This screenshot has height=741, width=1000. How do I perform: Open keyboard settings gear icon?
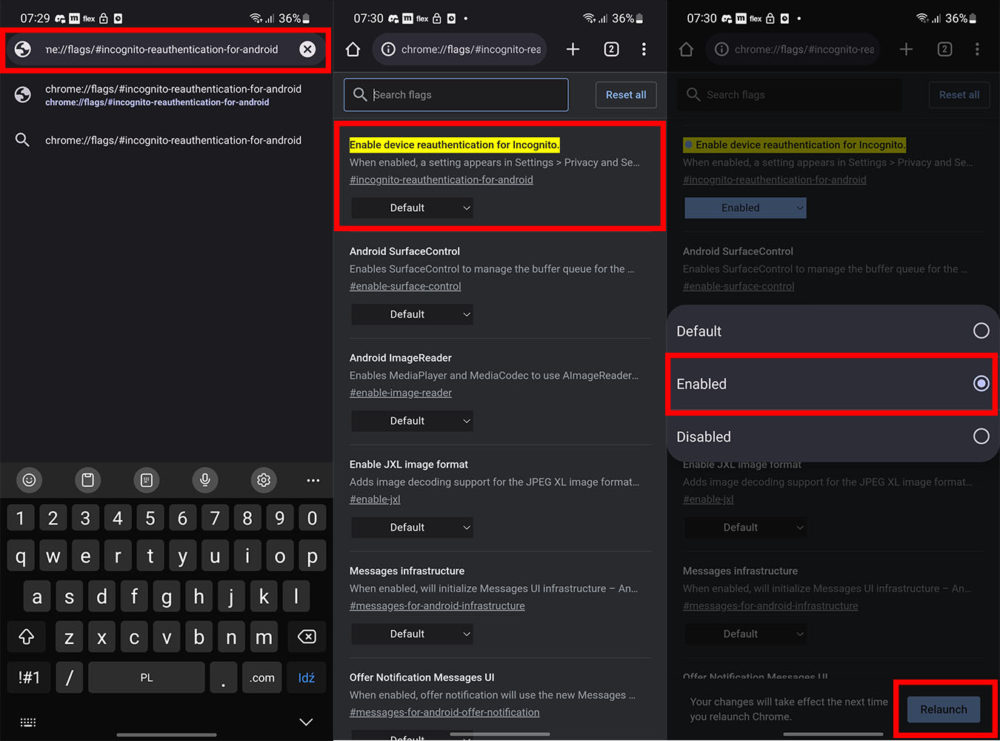coord(263,480)
